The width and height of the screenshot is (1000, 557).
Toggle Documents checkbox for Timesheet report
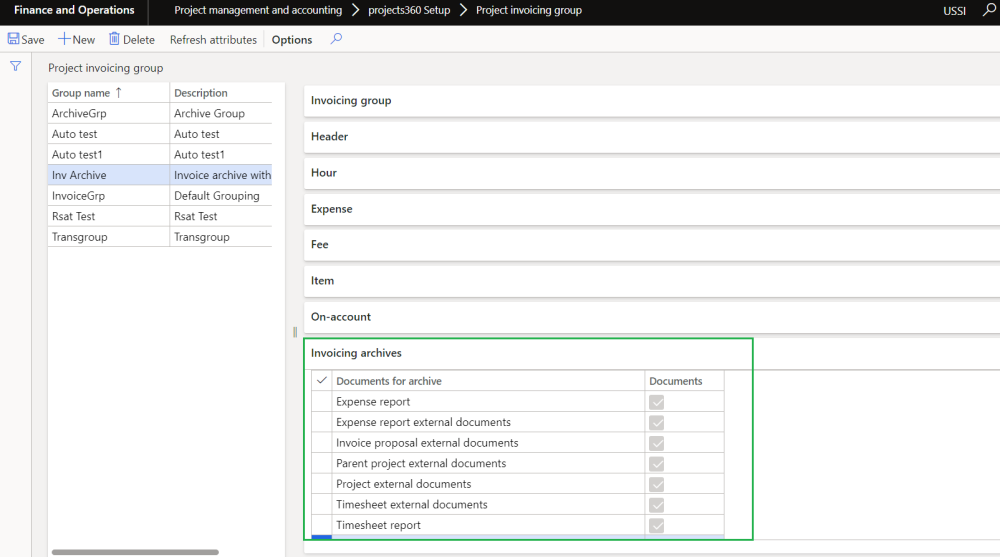[657, 525]
